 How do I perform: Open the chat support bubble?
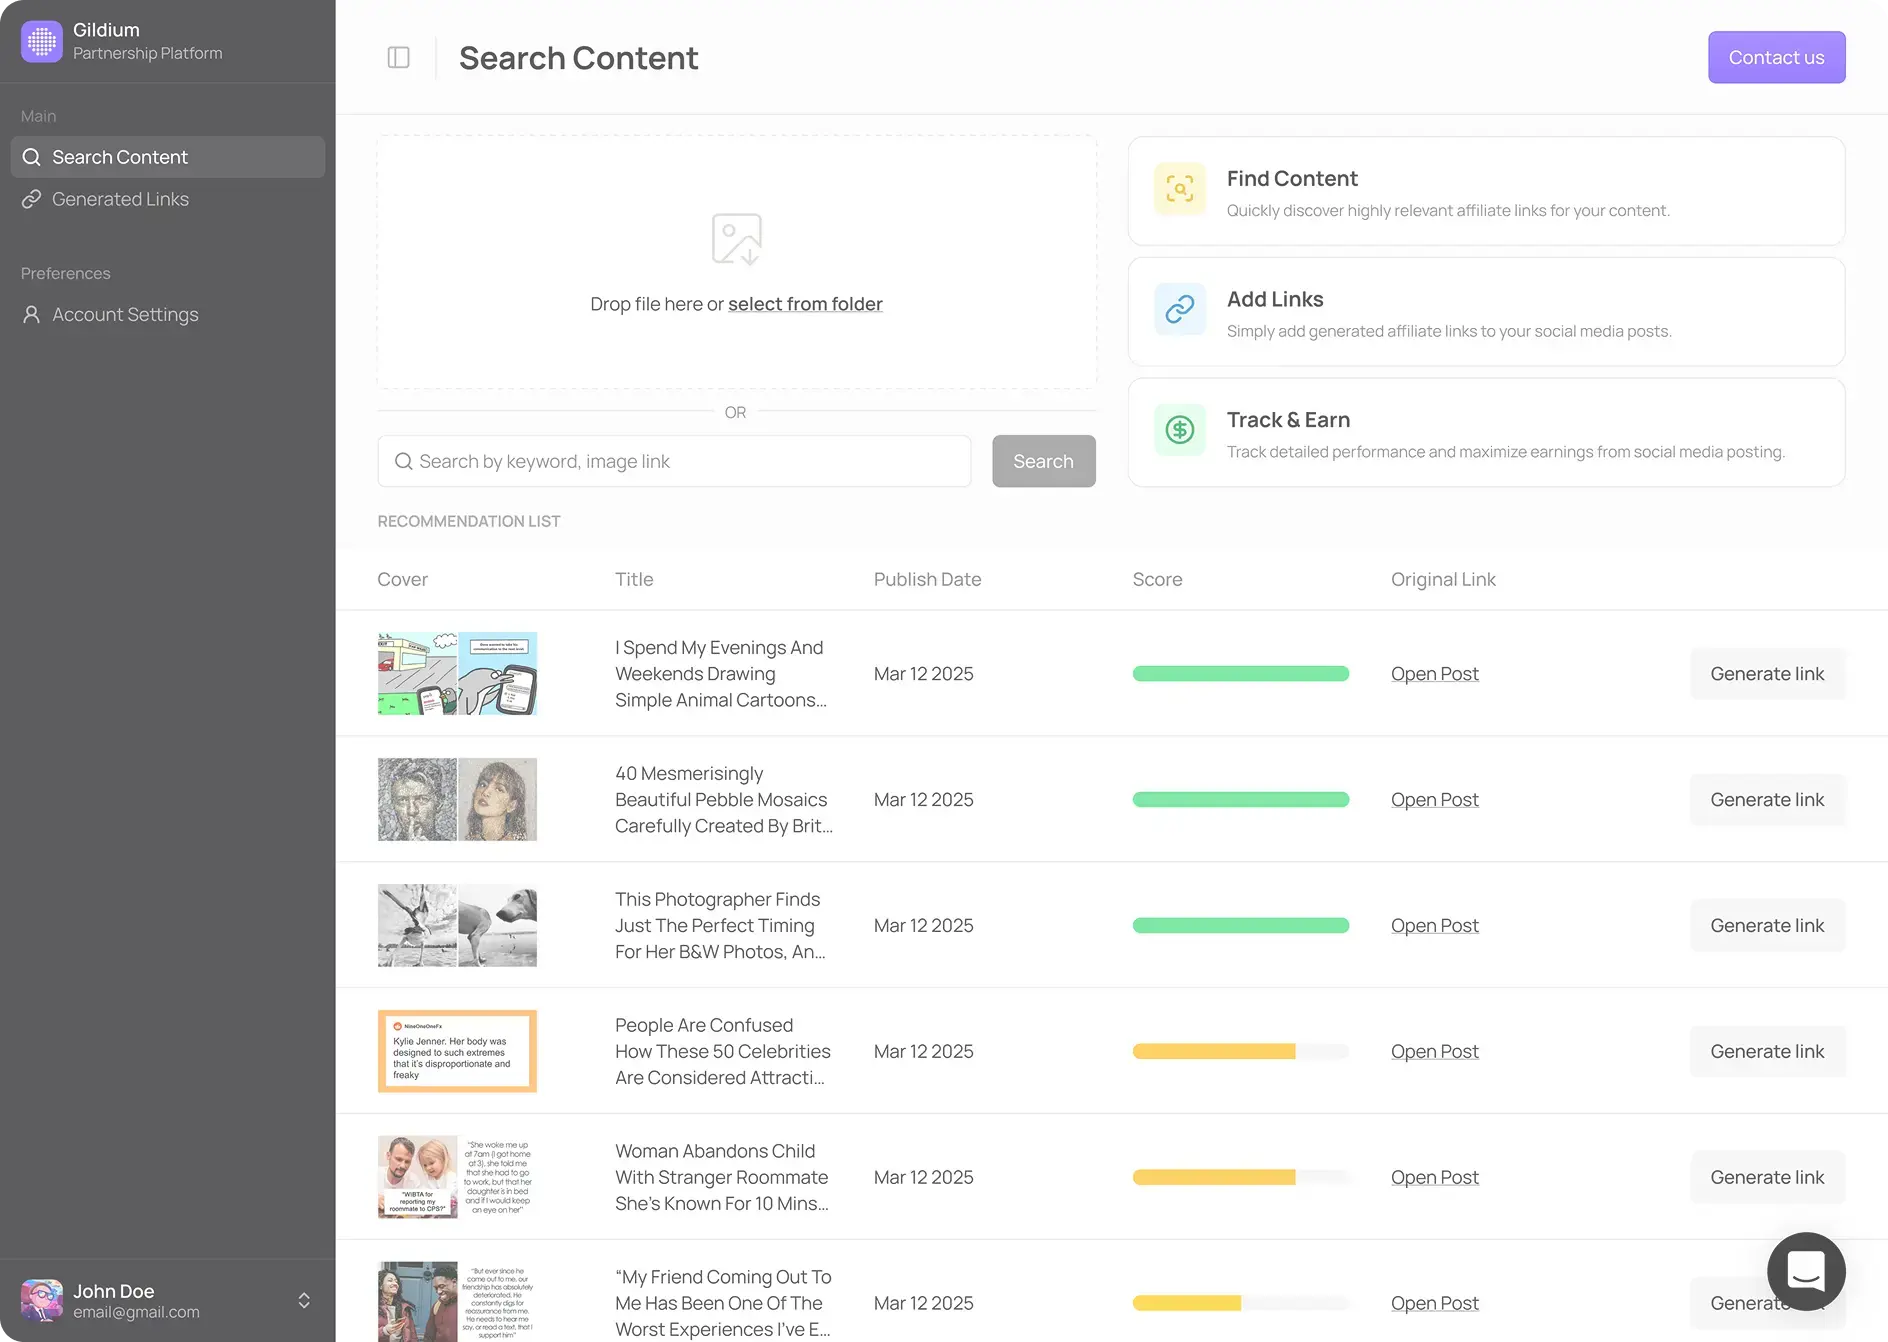pyautogui.click(x=1806, y=1271)
